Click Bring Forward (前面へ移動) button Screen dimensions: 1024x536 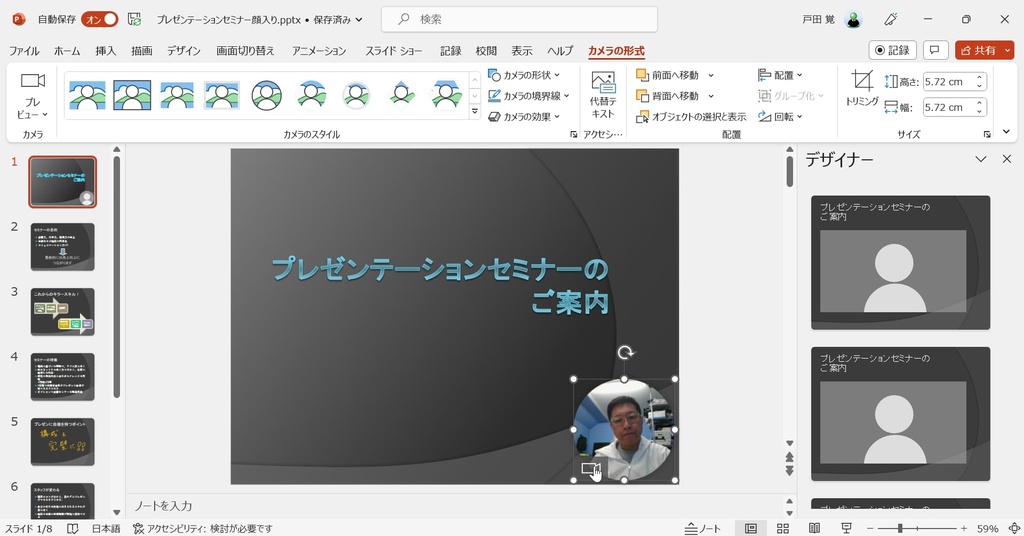tap(667, 75)
